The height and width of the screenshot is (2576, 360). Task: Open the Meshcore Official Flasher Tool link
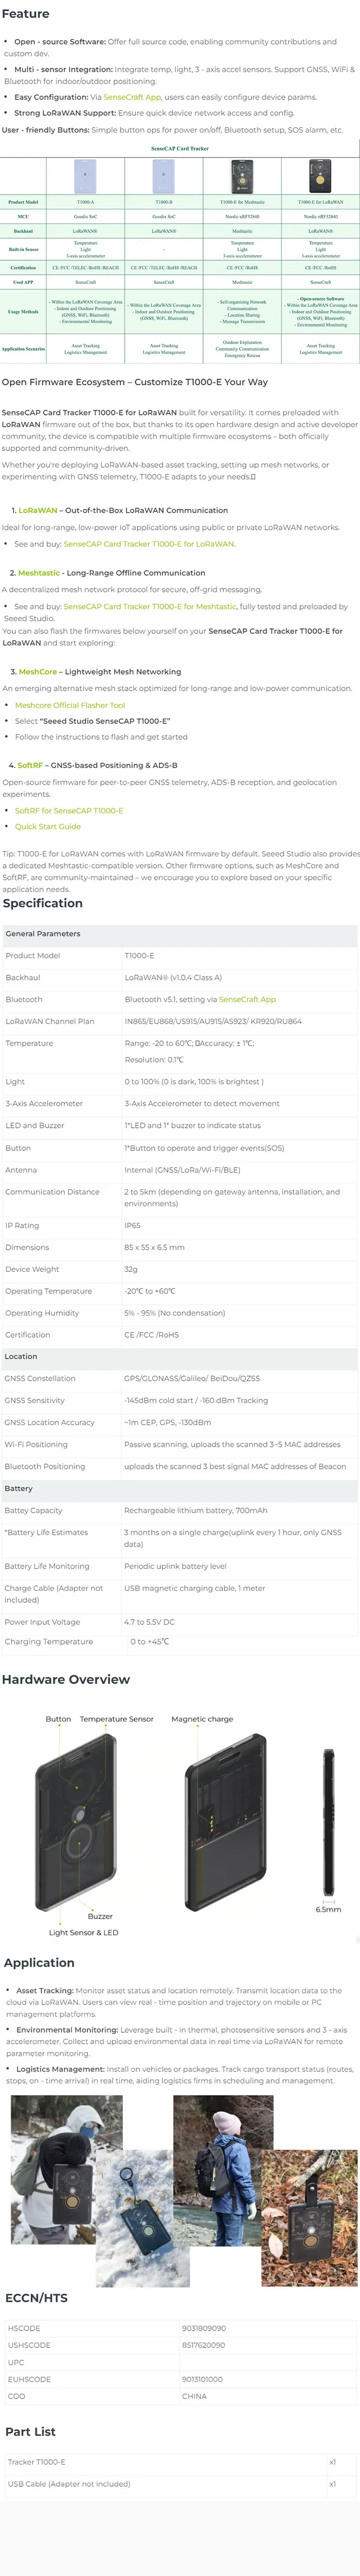coord(70,705)
